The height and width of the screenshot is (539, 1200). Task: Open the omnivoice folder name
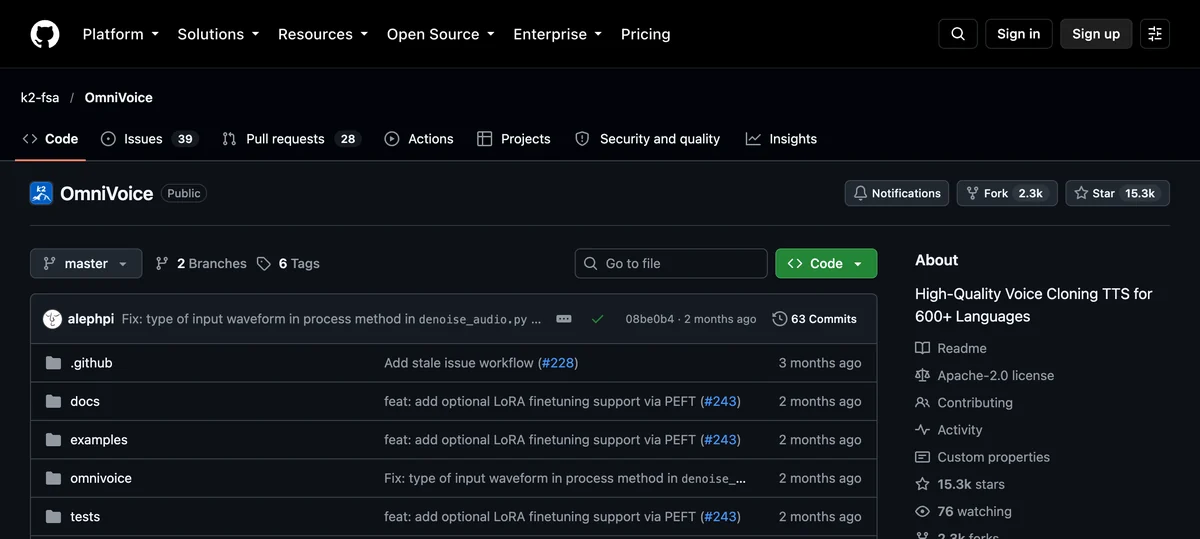click(x=101, y=478)
